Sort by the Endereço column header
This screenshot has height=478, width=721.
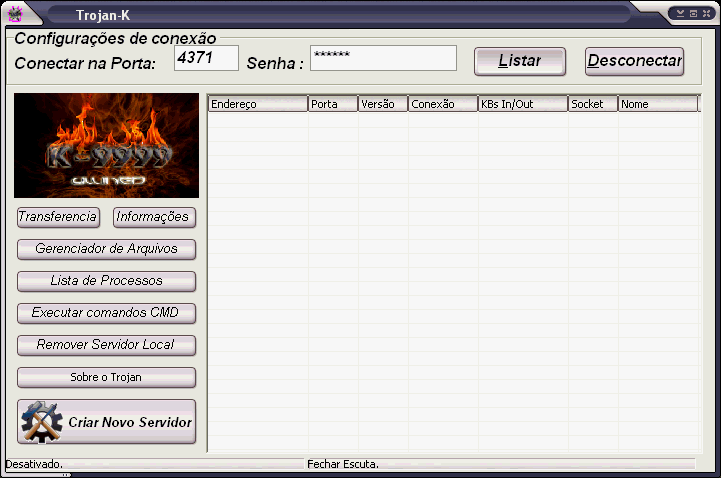click(257, 104)
